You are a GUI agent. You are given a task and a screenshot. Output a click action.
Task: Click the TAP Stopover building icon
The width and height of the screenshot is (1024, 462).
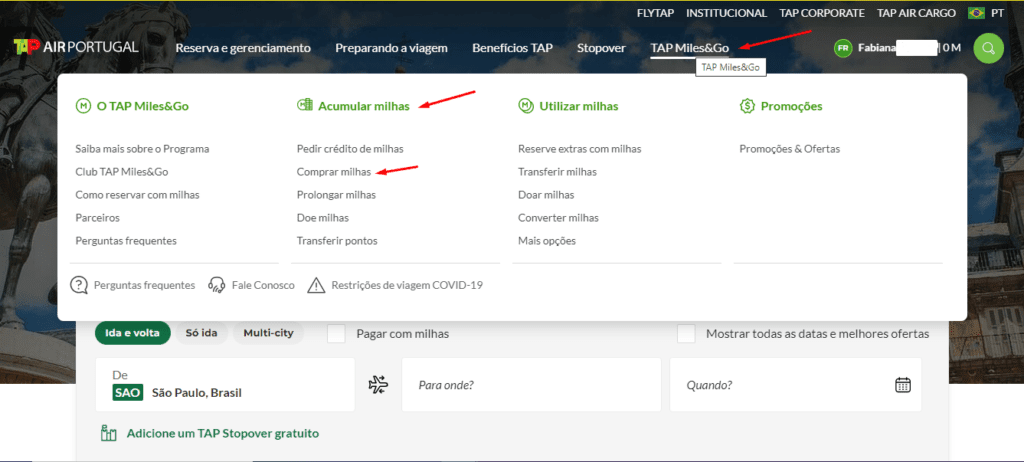point(109,433)
